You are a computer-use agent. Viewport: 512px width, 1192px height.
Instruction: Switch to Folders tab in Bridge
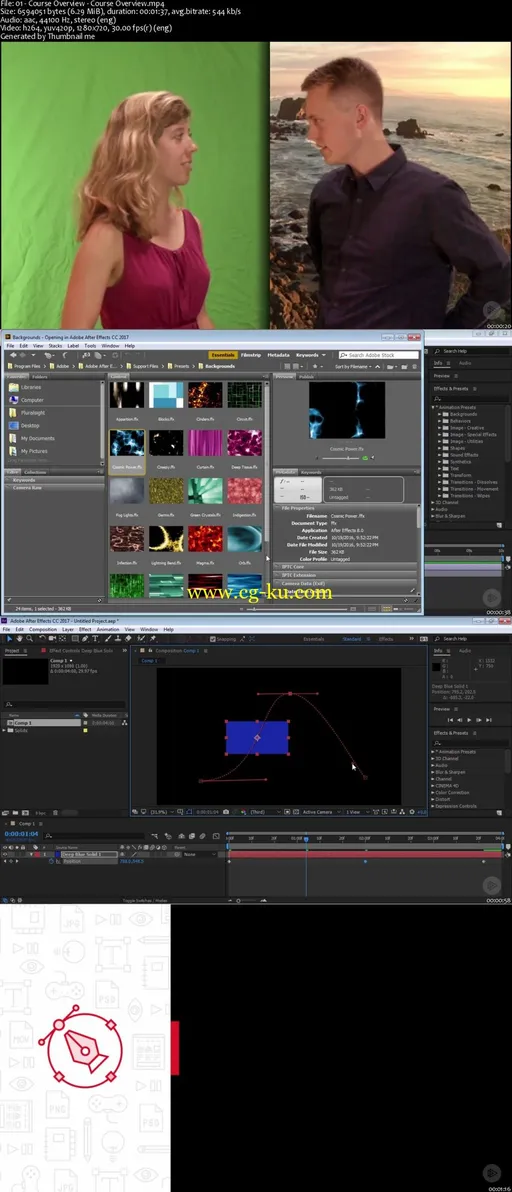point(40,376)
